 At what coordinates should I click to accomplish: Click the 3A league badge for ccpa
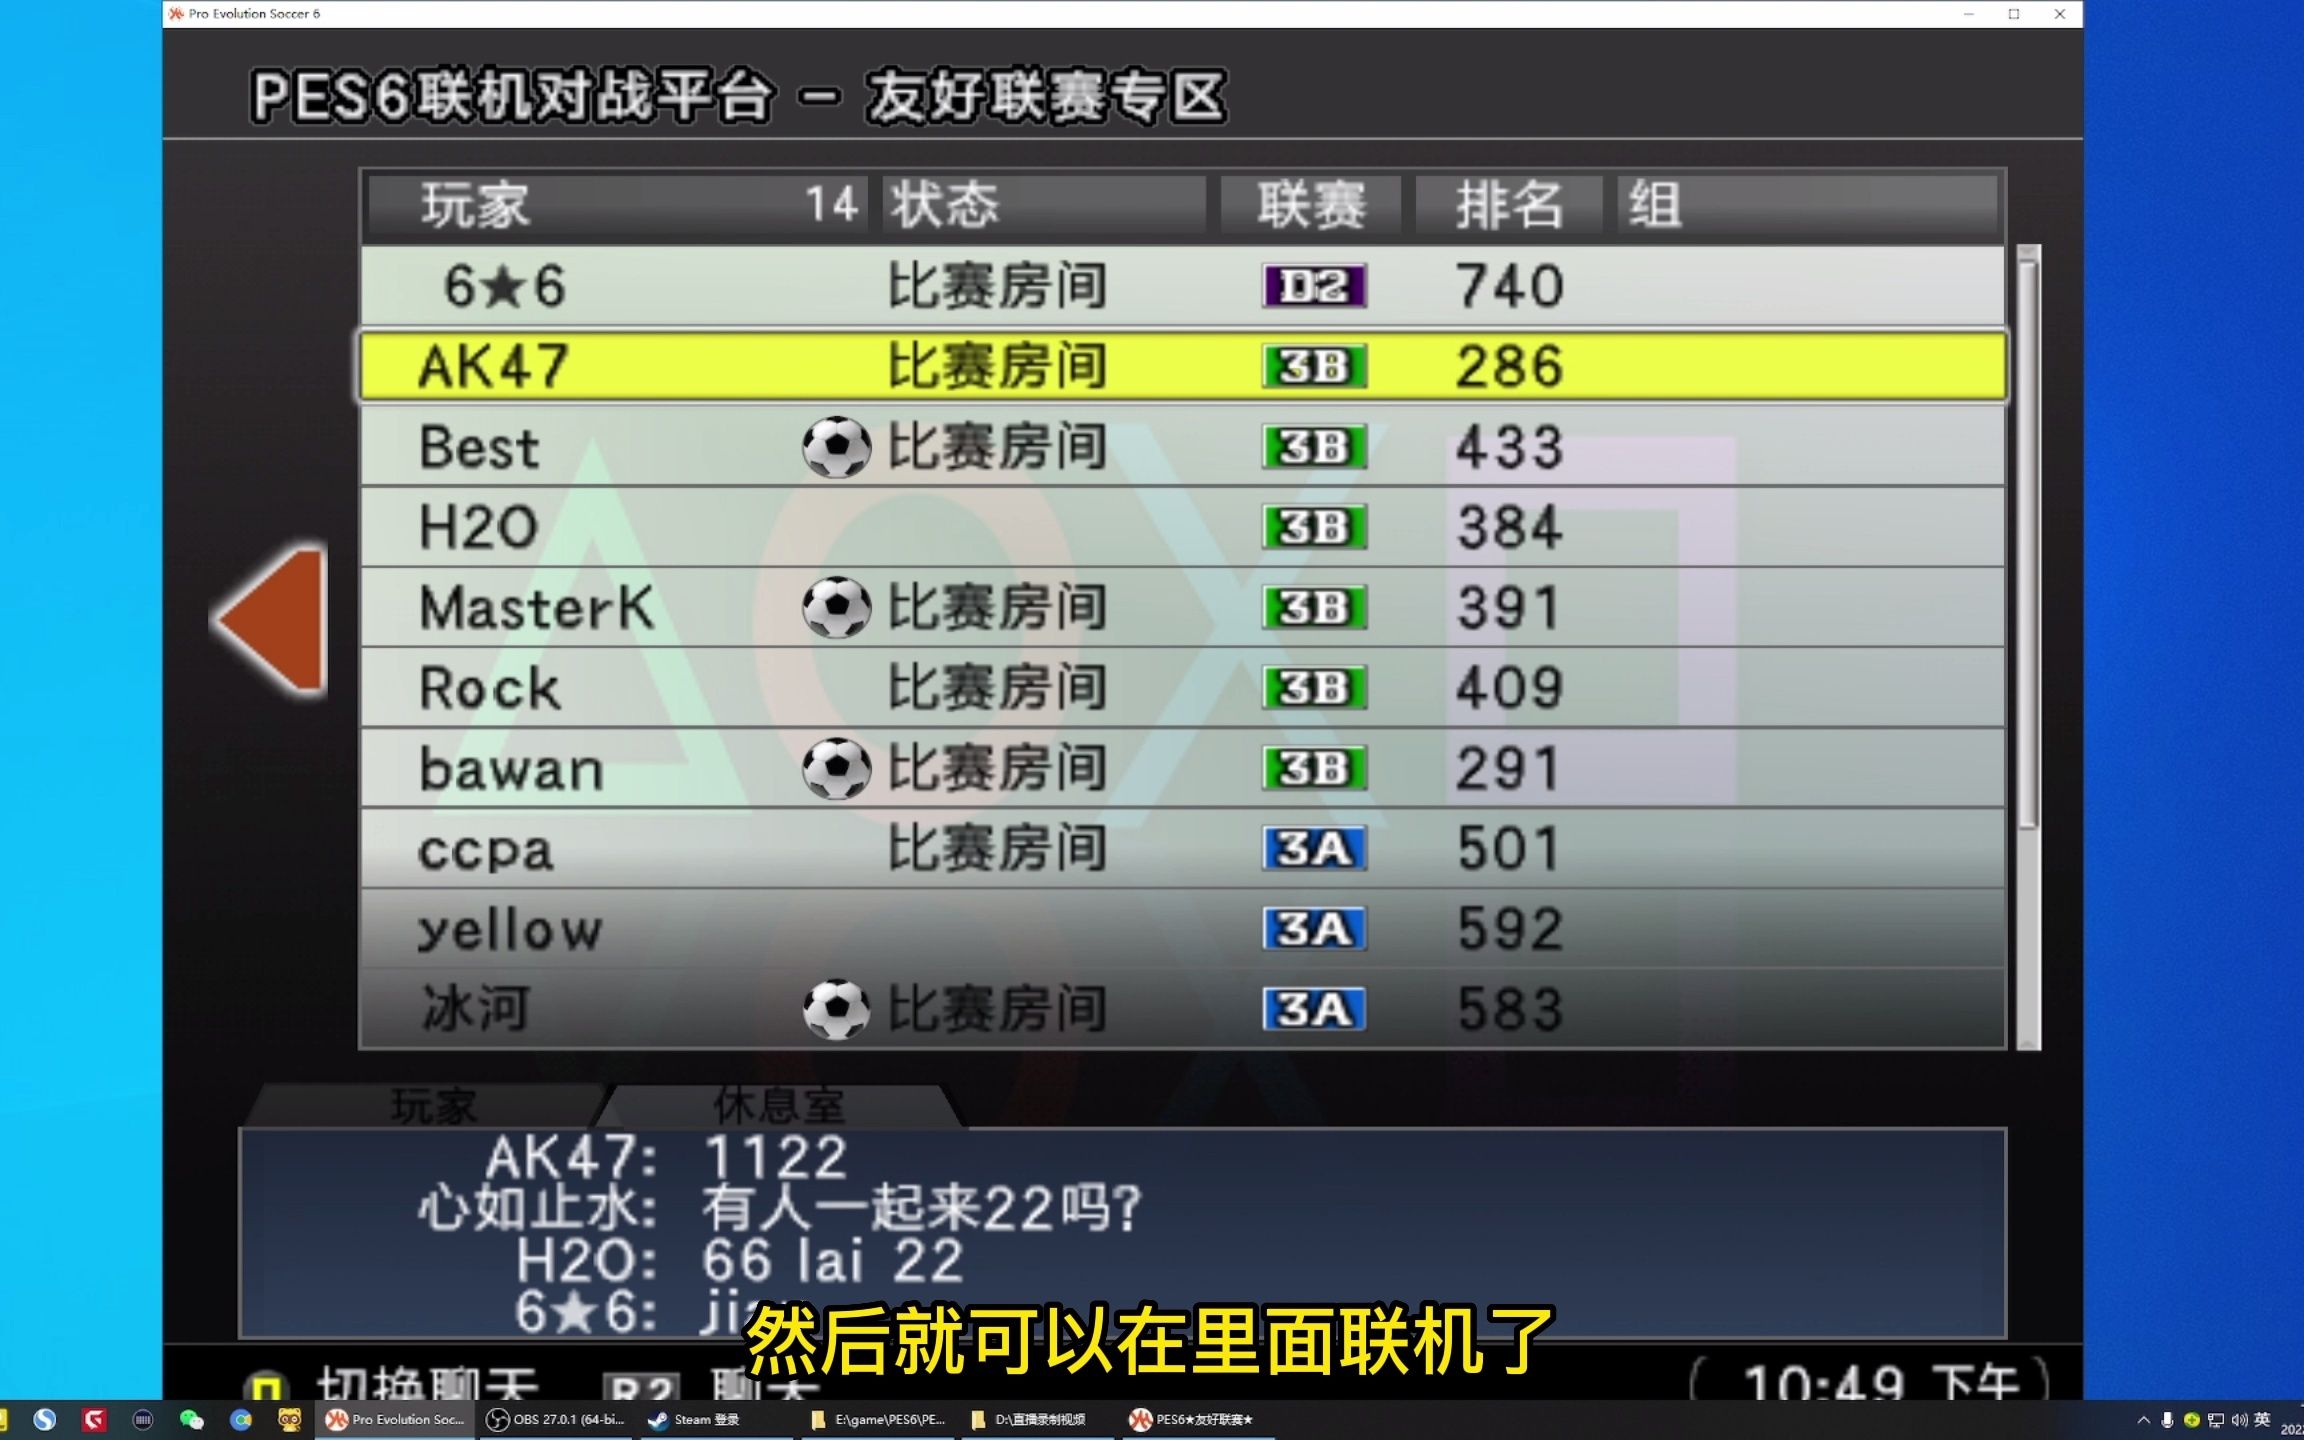1314,848
